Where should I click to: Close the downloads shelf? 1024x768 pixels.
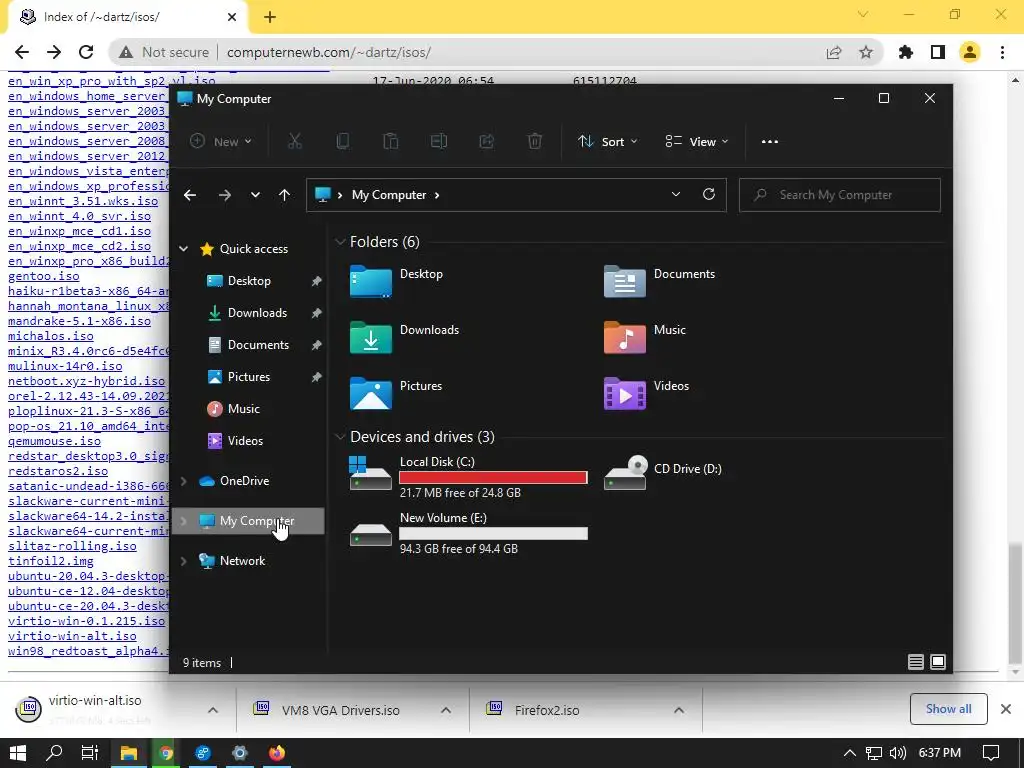[x=1006, y=709]
